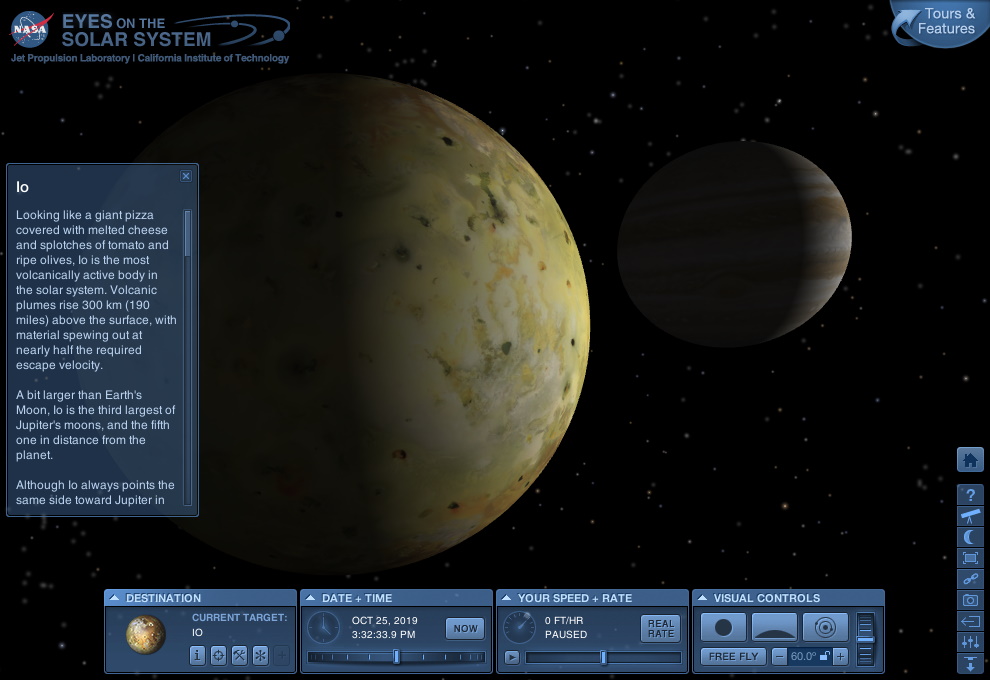
Task: Click the Io heading in info panel
Action: 22,187
